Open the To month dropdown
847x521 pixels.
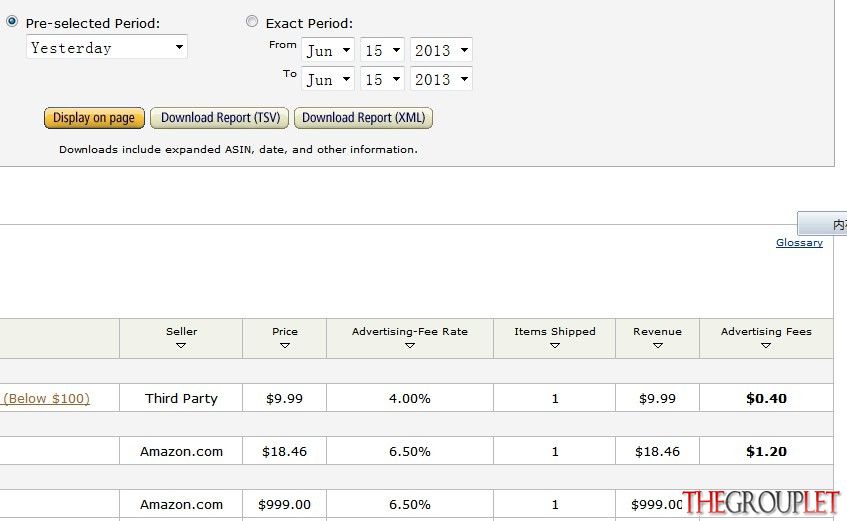pos(328,79)
